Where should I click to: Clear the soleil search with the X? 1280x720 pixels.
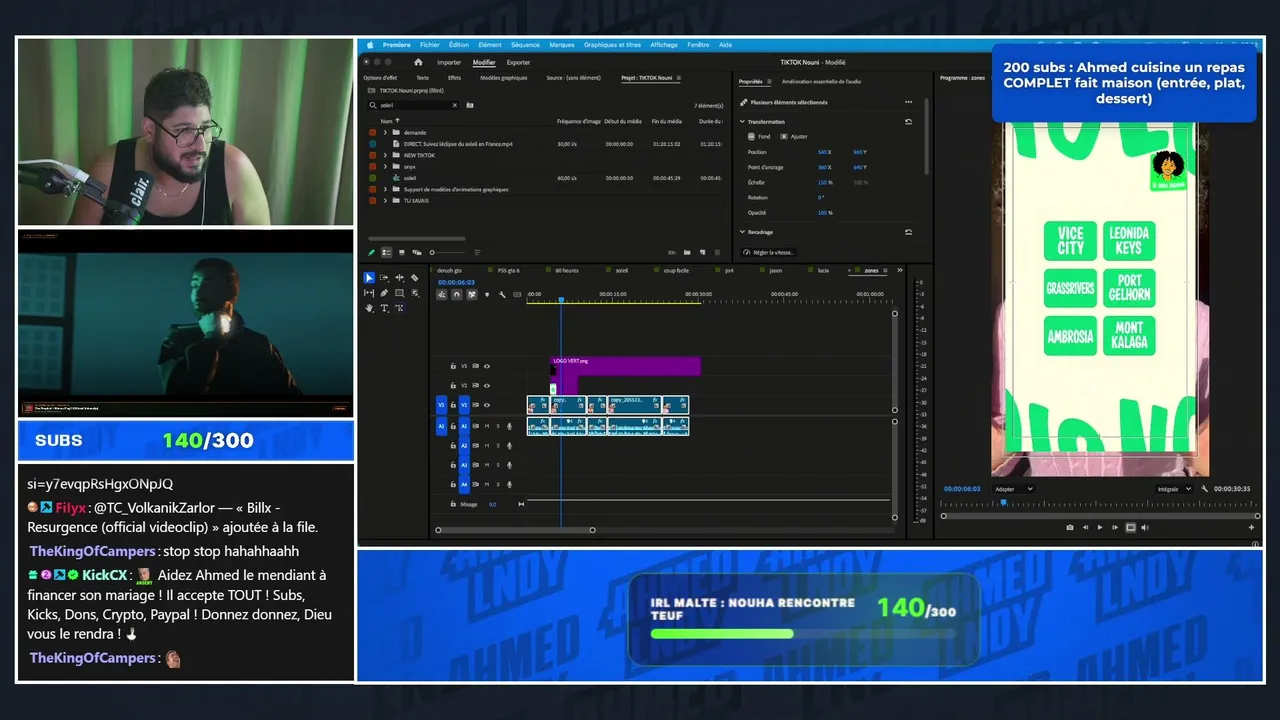coord(455,105)
